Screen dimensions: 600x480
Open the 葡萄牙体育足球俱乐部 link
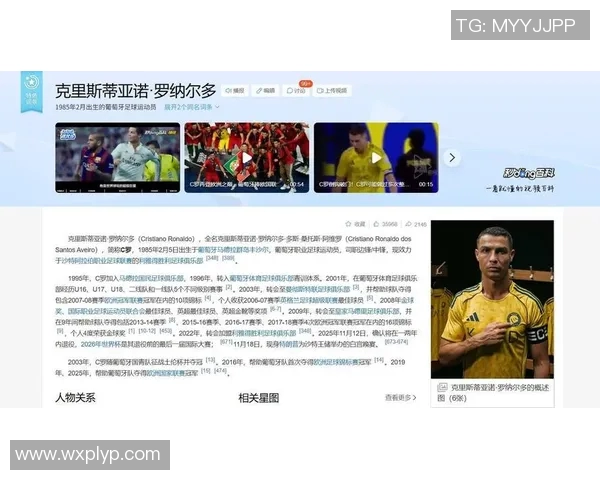[x=261, y=278]
